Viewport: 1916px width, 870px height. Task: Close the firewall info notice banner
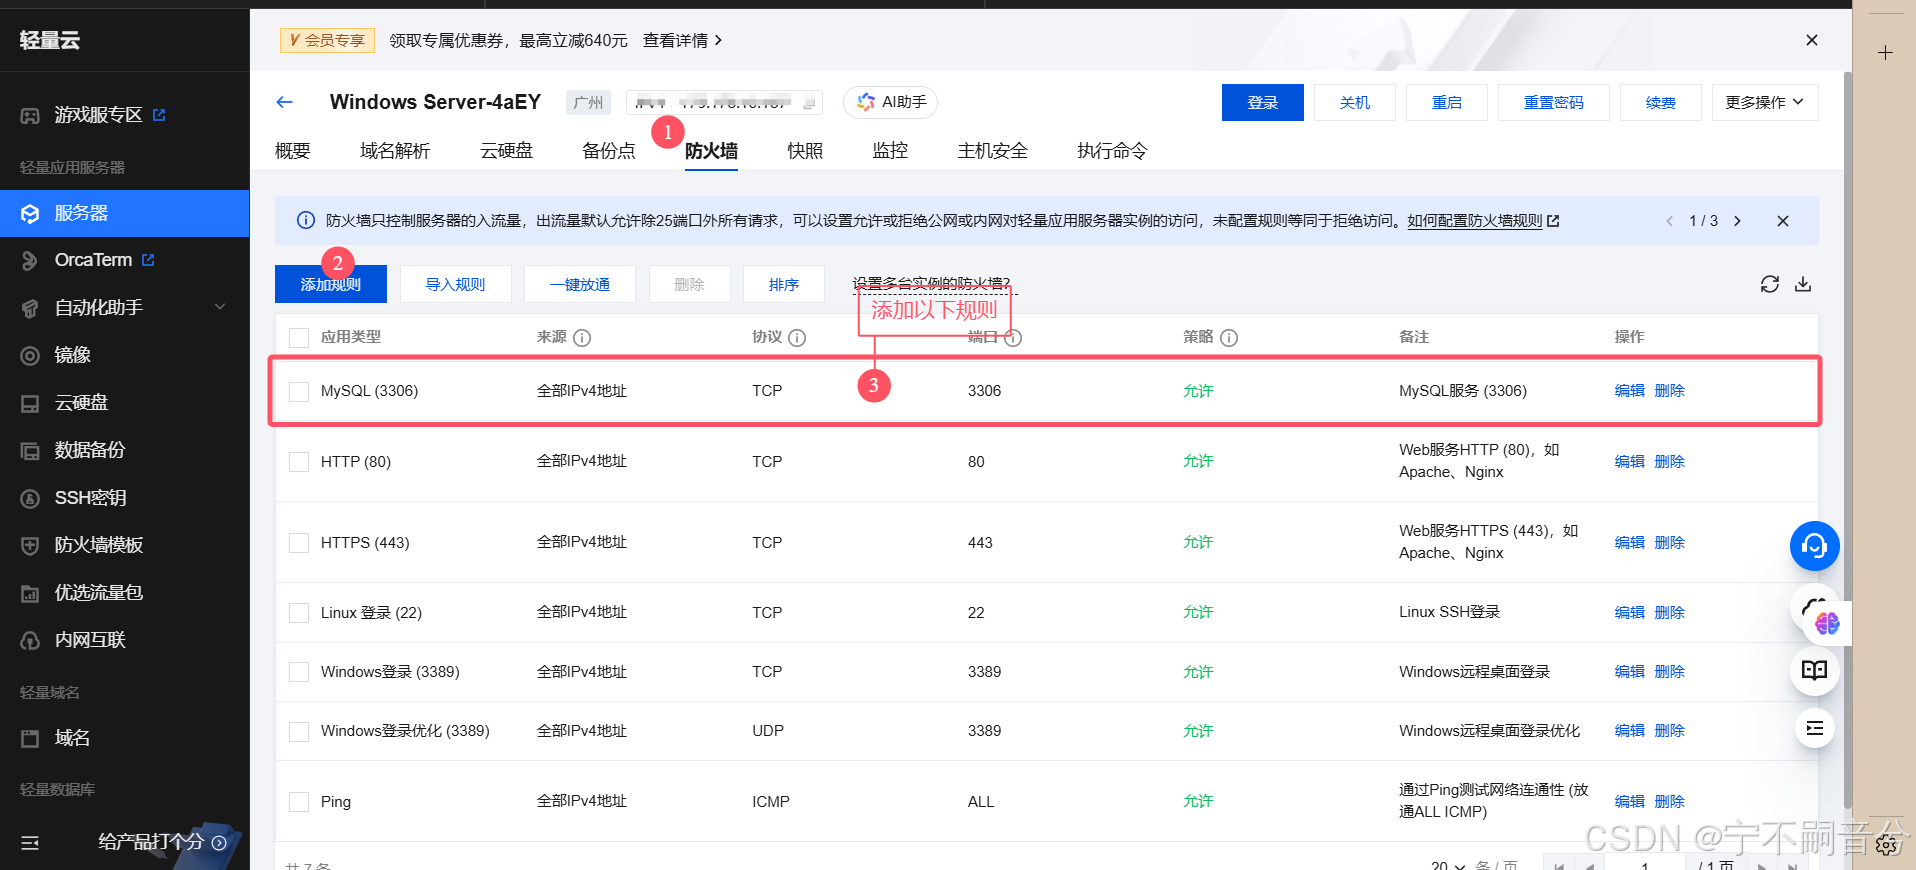click(1782, 221)
